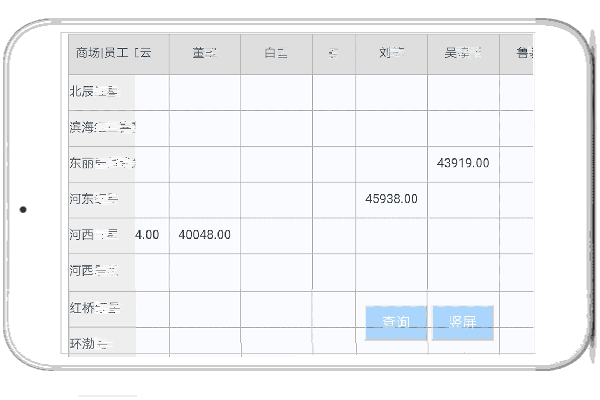Select the 董 column header
The image size is (600, 400).
[204, 54]
